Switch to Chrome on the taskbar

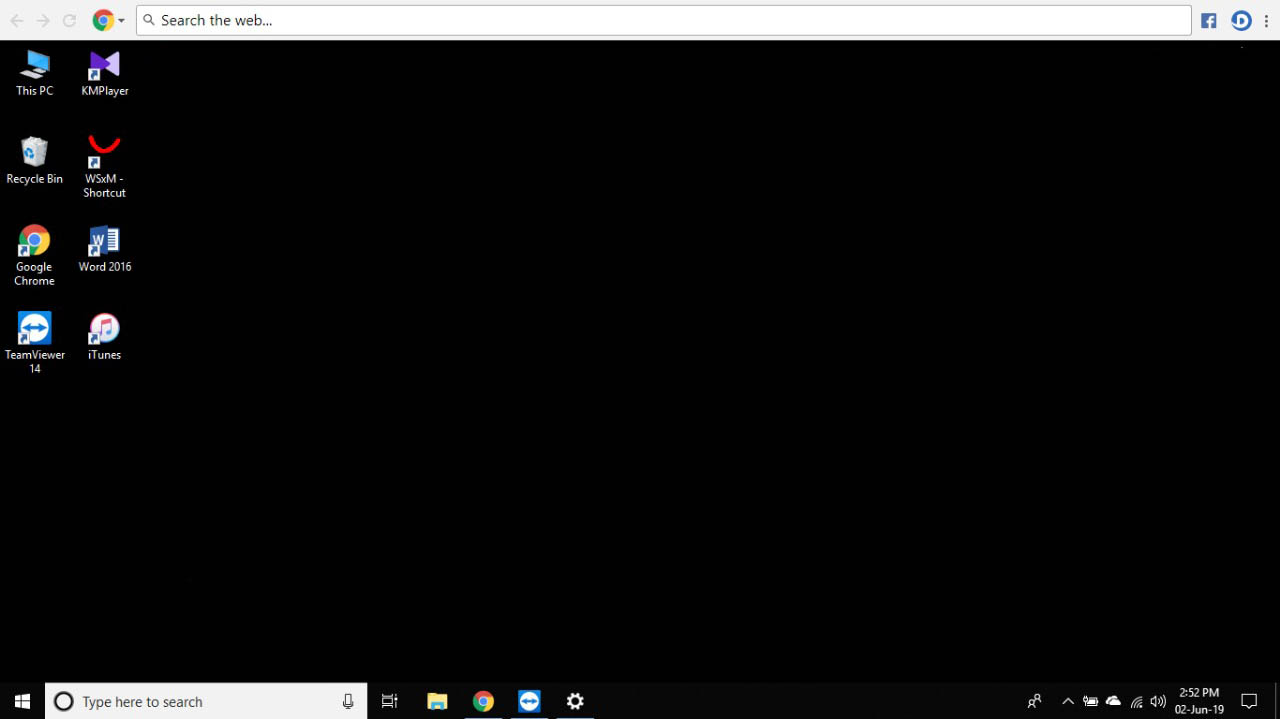click(x=483, y=701)
